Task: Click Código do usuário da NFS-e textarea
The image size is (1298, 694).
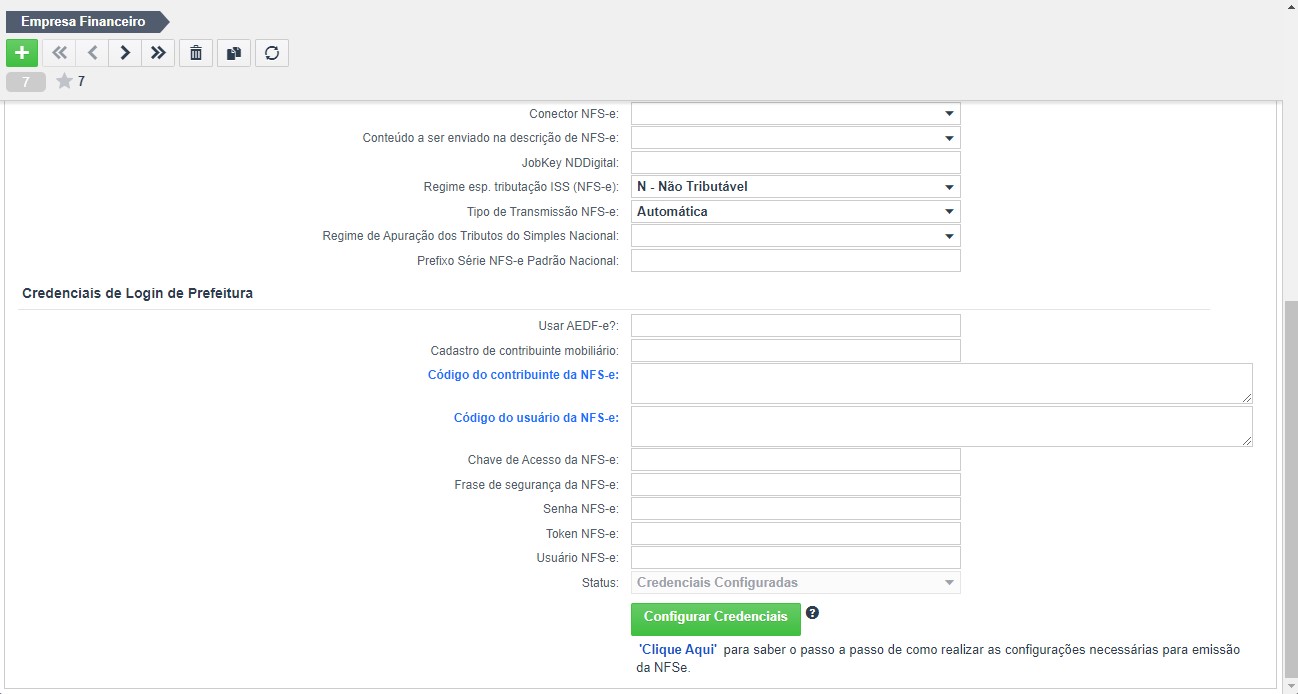Action: click(x=942, y=427)
